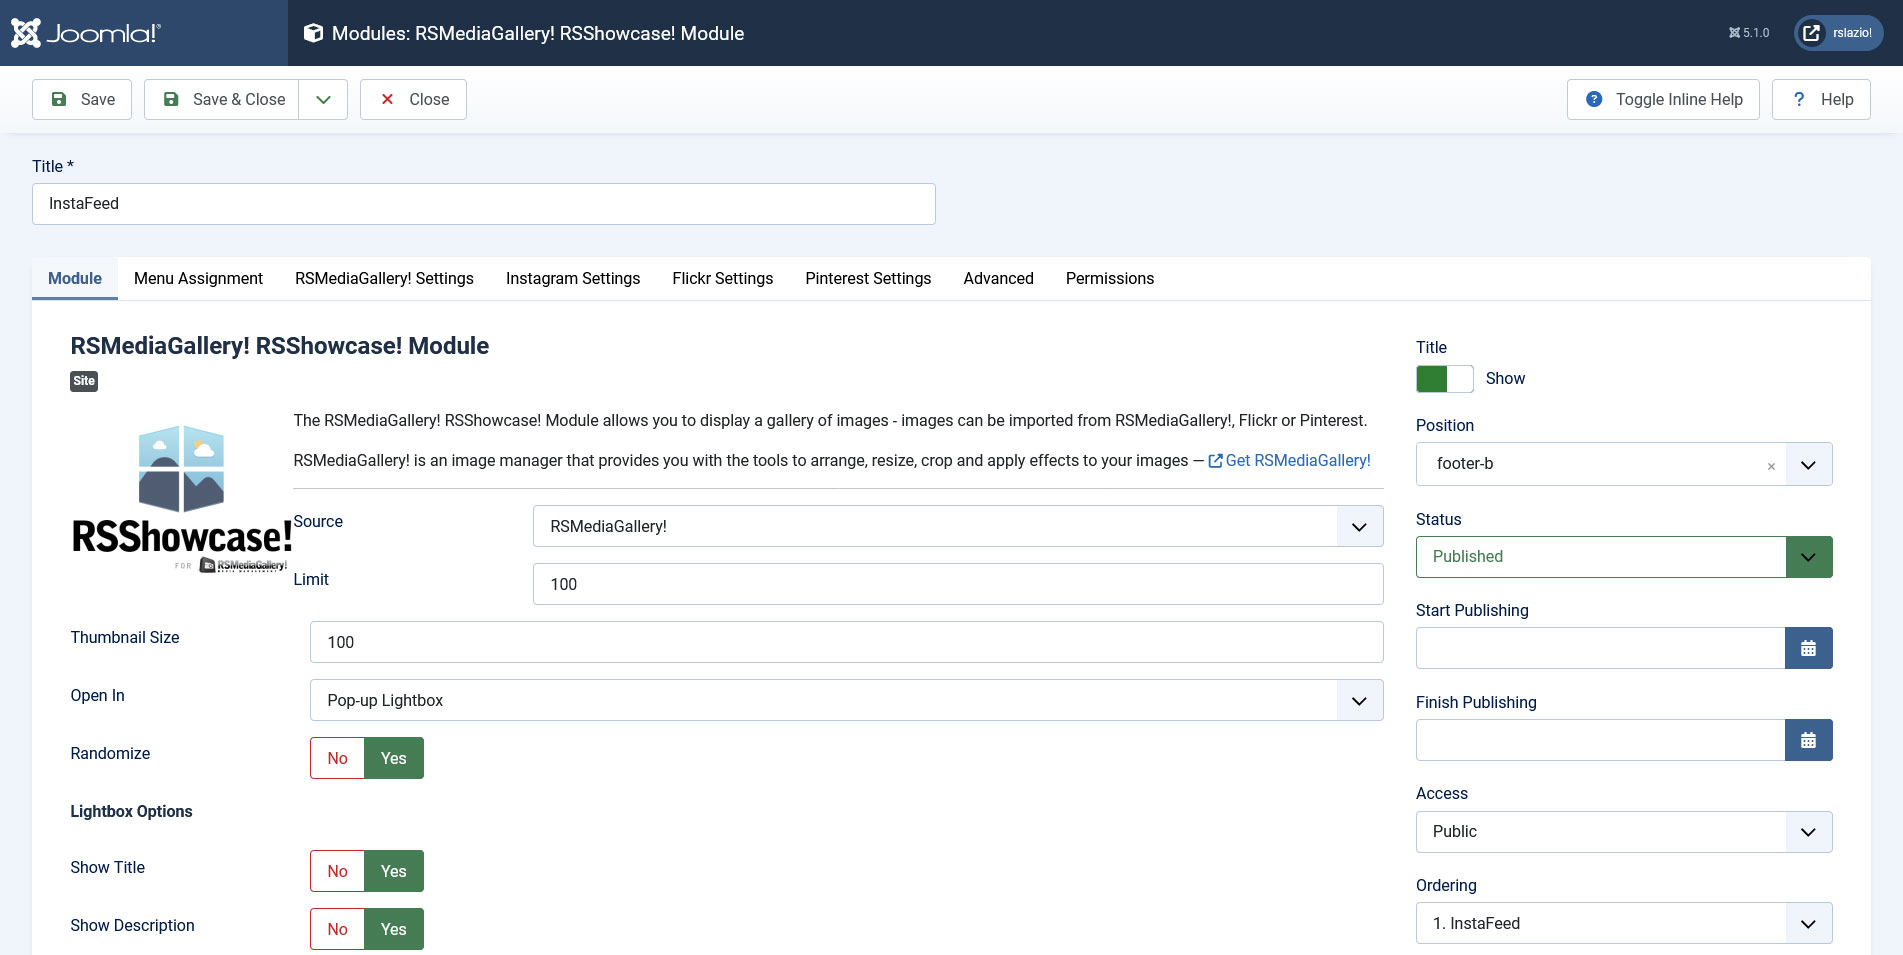The width and height of the screenshot is (1903, 955).
Task: Click the Title input field
Action: tap(484, 204)
